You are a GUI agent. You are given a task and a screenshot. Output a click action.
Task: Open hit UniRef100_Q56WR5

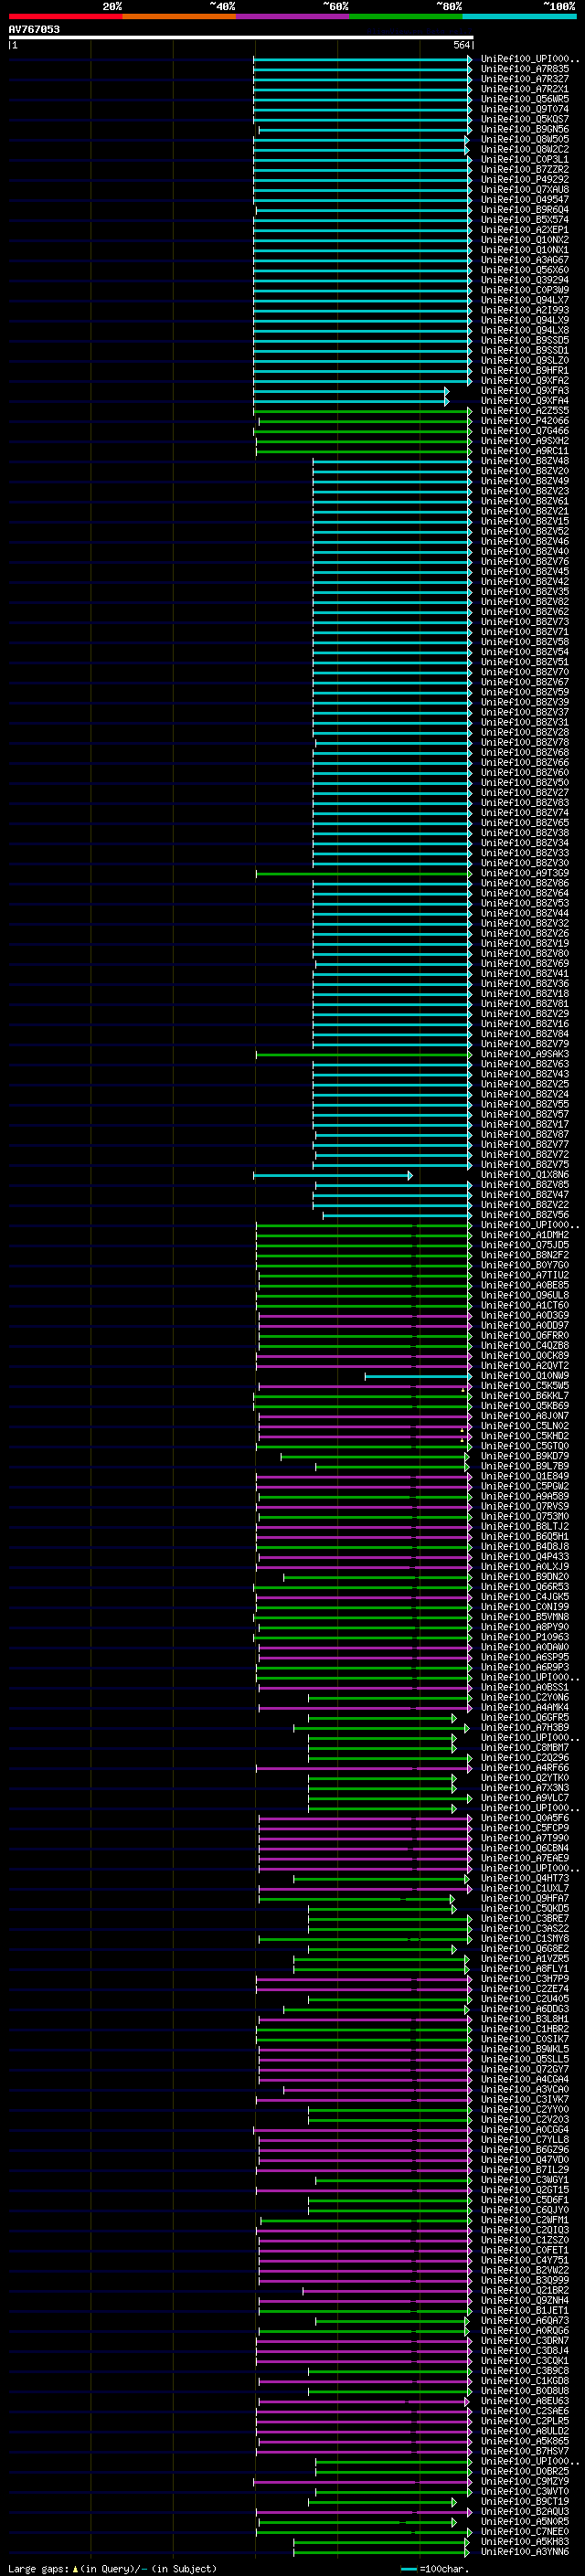[x=524, y=99]
